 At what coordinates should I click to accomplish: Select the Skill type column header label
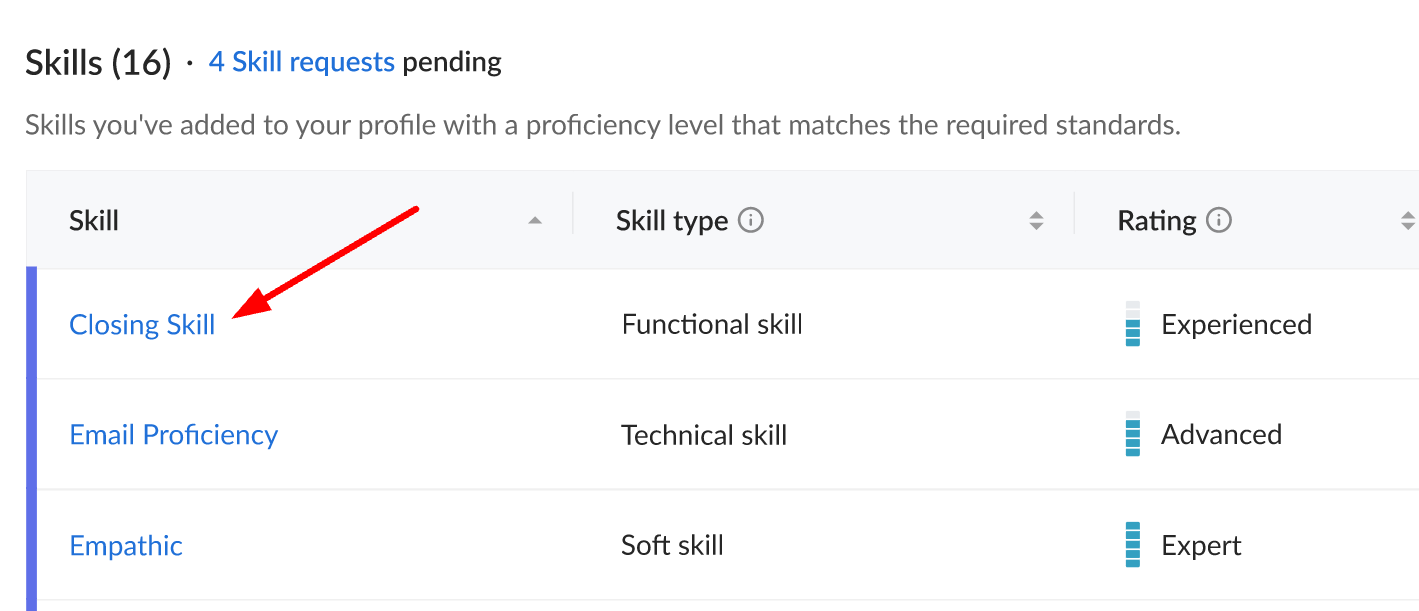[672, 221]
